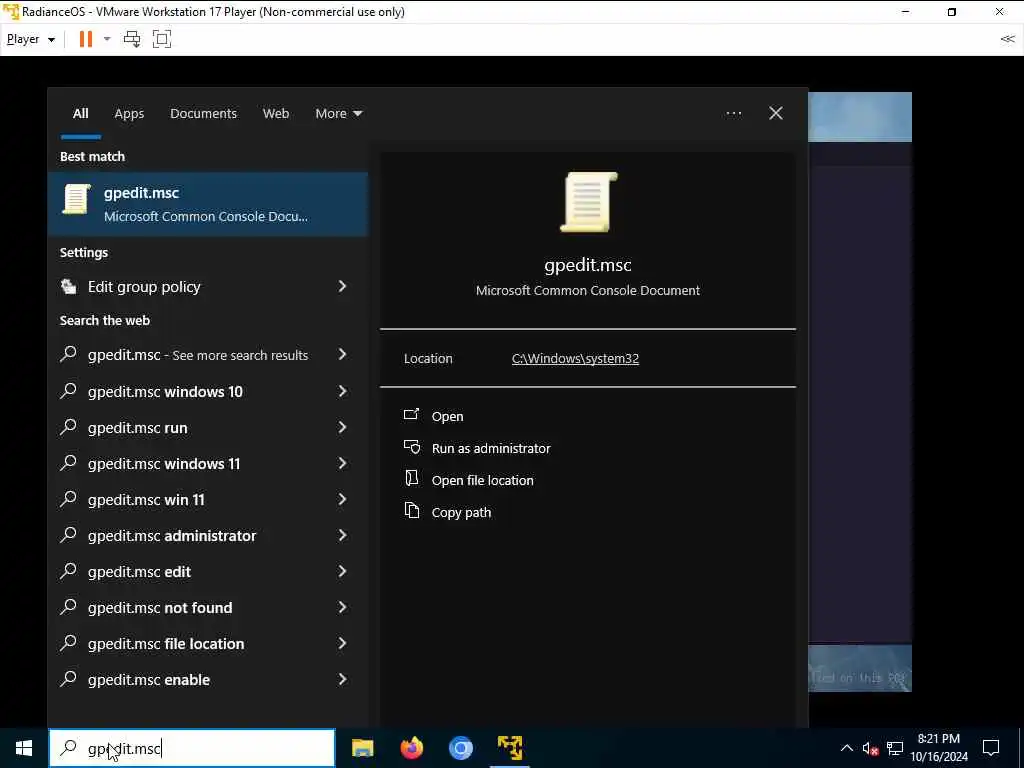The width and height of the screenshot is (1024, 768).
Task: Open the C:\Windows\system32 location link
Action: (x=575, y=359)
